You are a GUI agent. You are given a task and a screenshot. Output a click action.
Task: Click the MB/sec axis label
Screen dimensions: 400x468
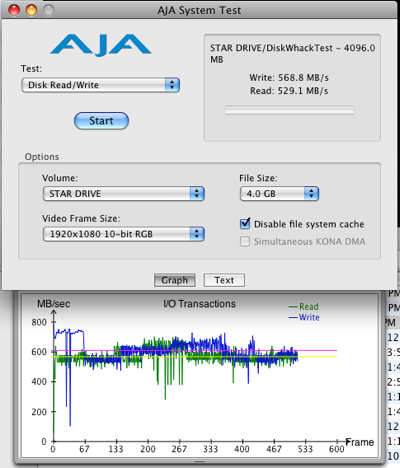(54, 304)
